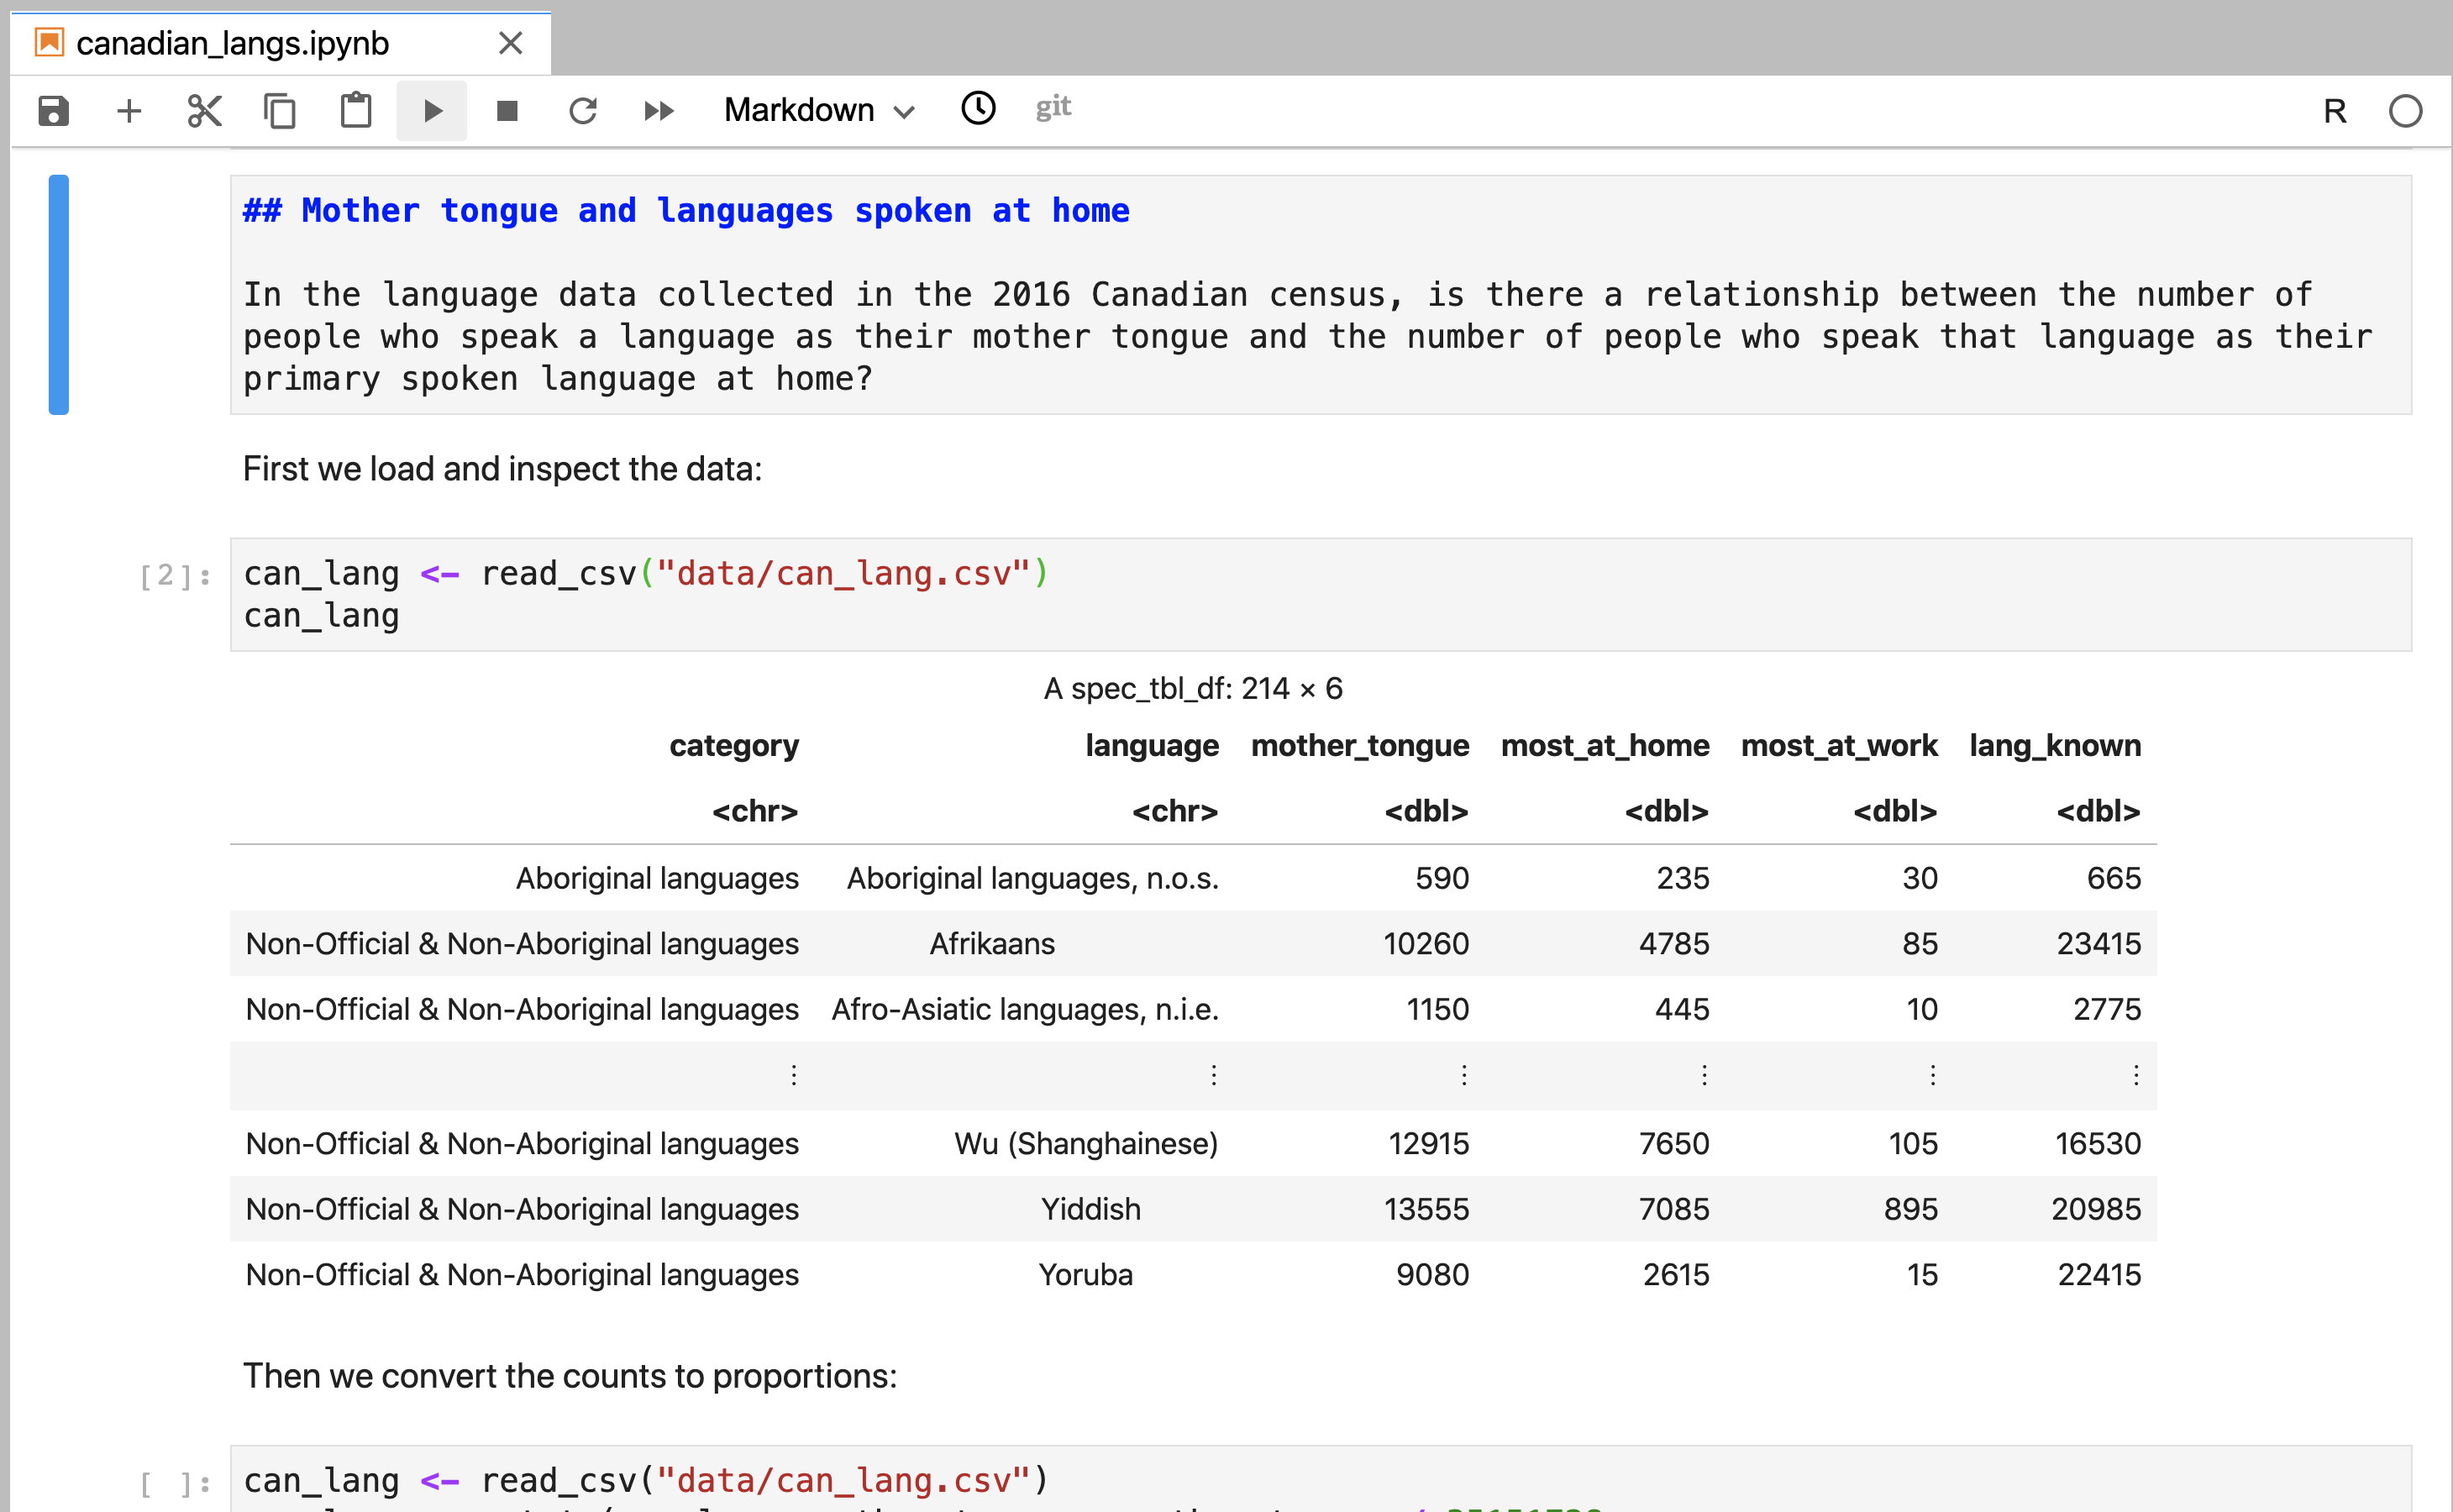Click mother_tongue value 590
The width and height of the screenshot is (2453, 1512).
click(1442, 878)
